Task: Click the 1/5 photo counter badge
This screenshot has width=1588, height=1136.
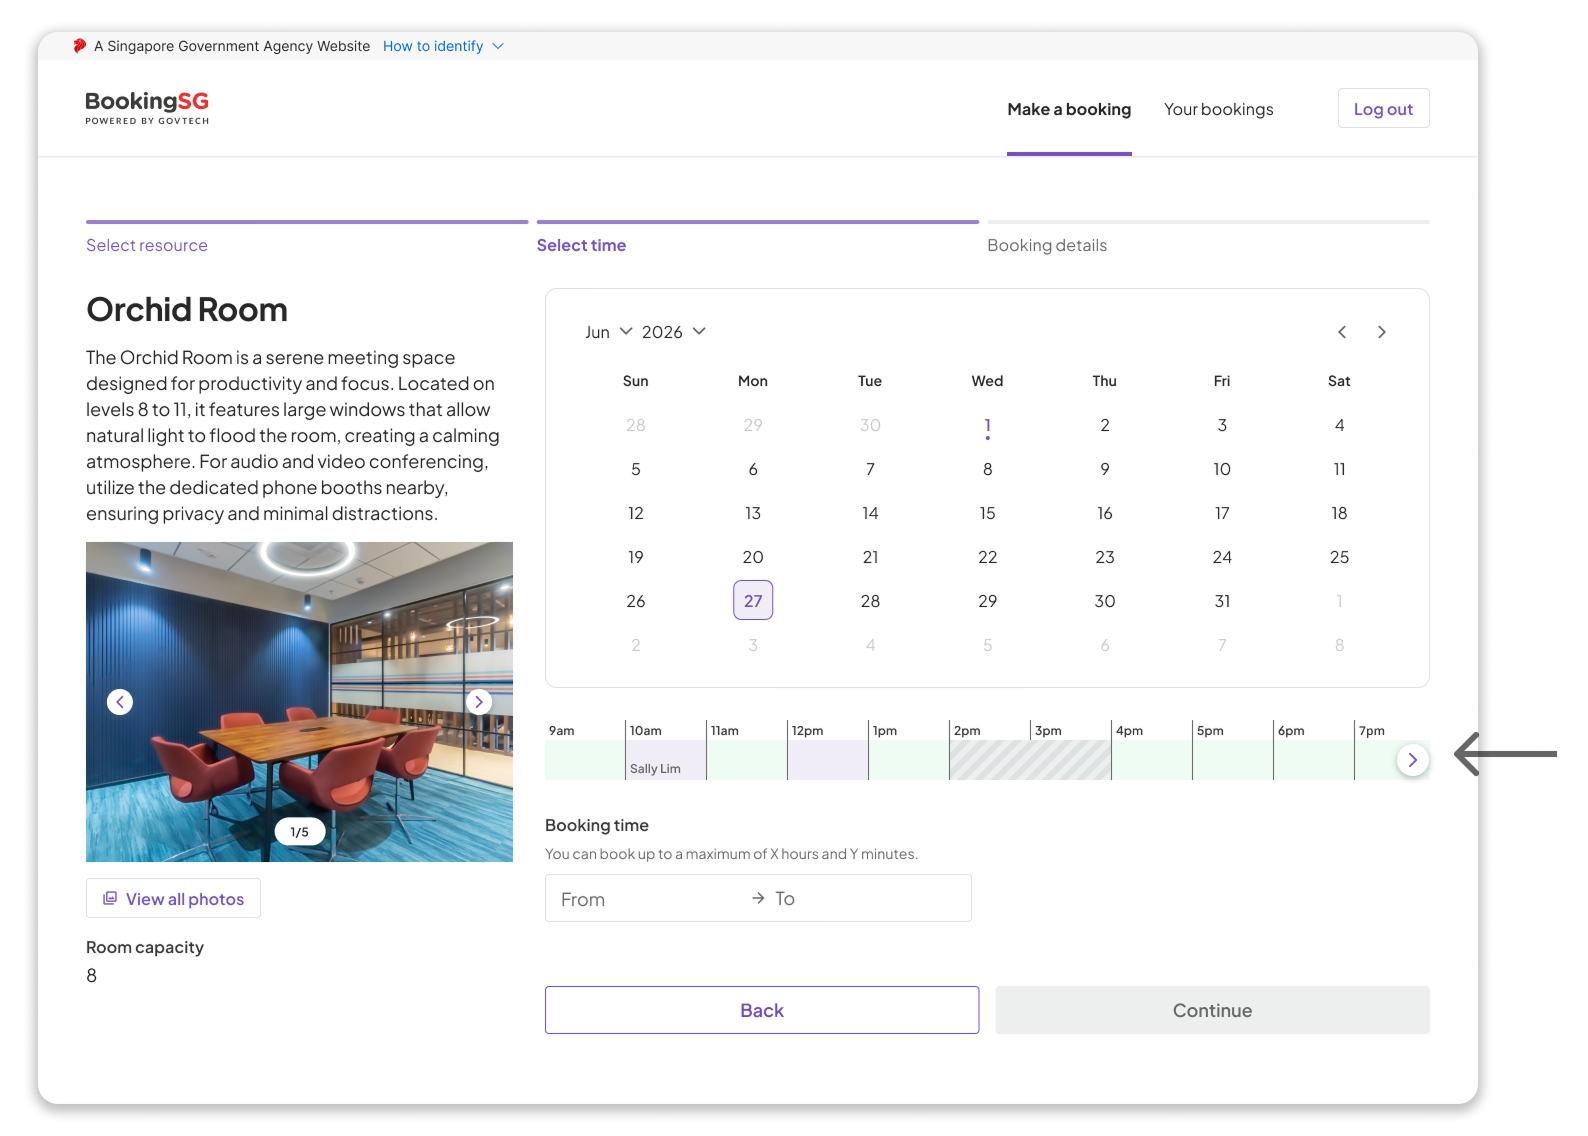Action: click(x=300, y=832)
